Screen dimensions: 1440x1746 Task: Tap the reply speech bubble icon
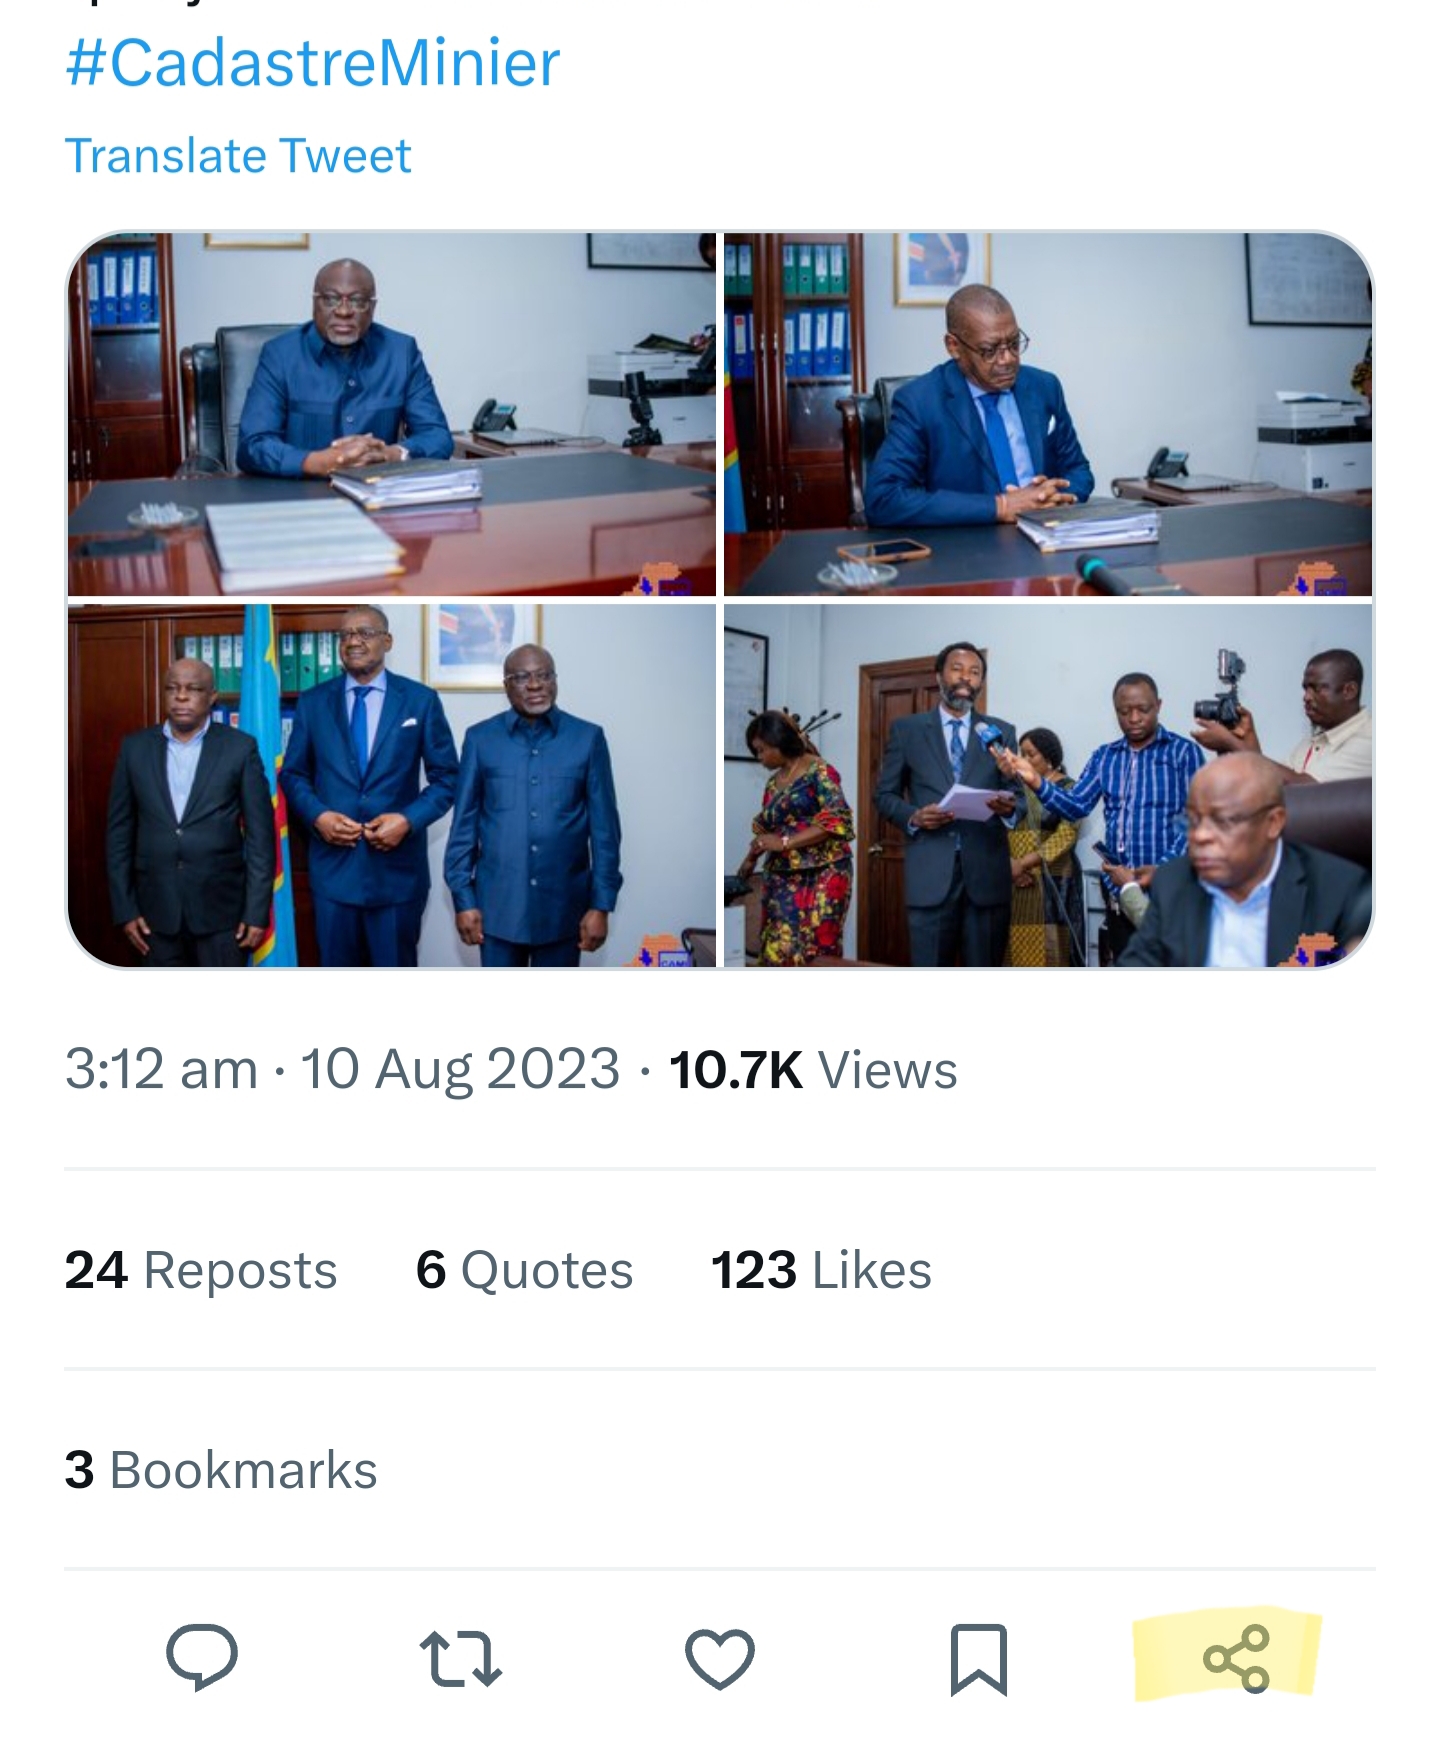202,1657
